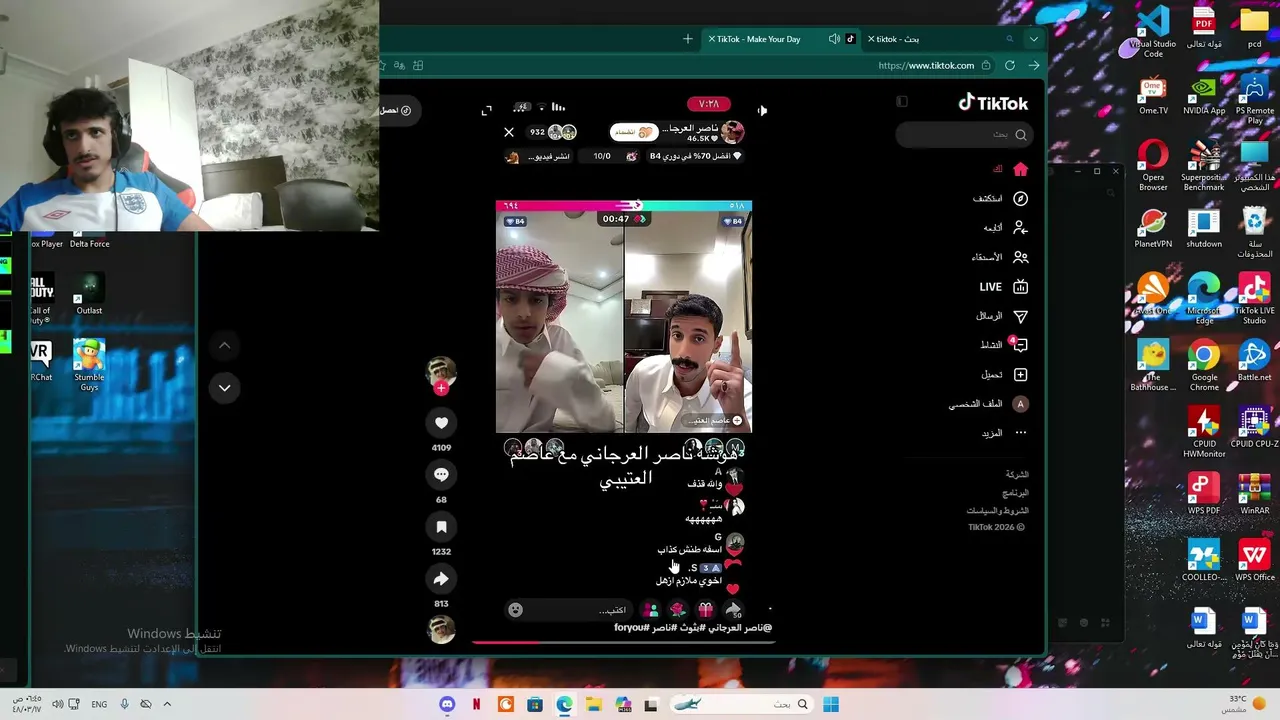Open the Upload item in the sidebar

pyautogui.click(x=1004, y=374)
